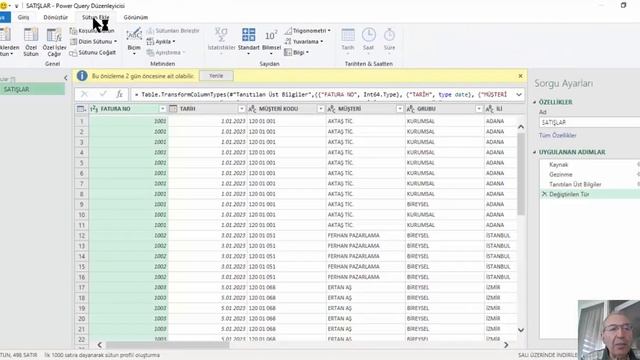Screen dimensions: 640x360
Task: Switch to the Giriş ribbon tab
Action: tap(23, 17)
